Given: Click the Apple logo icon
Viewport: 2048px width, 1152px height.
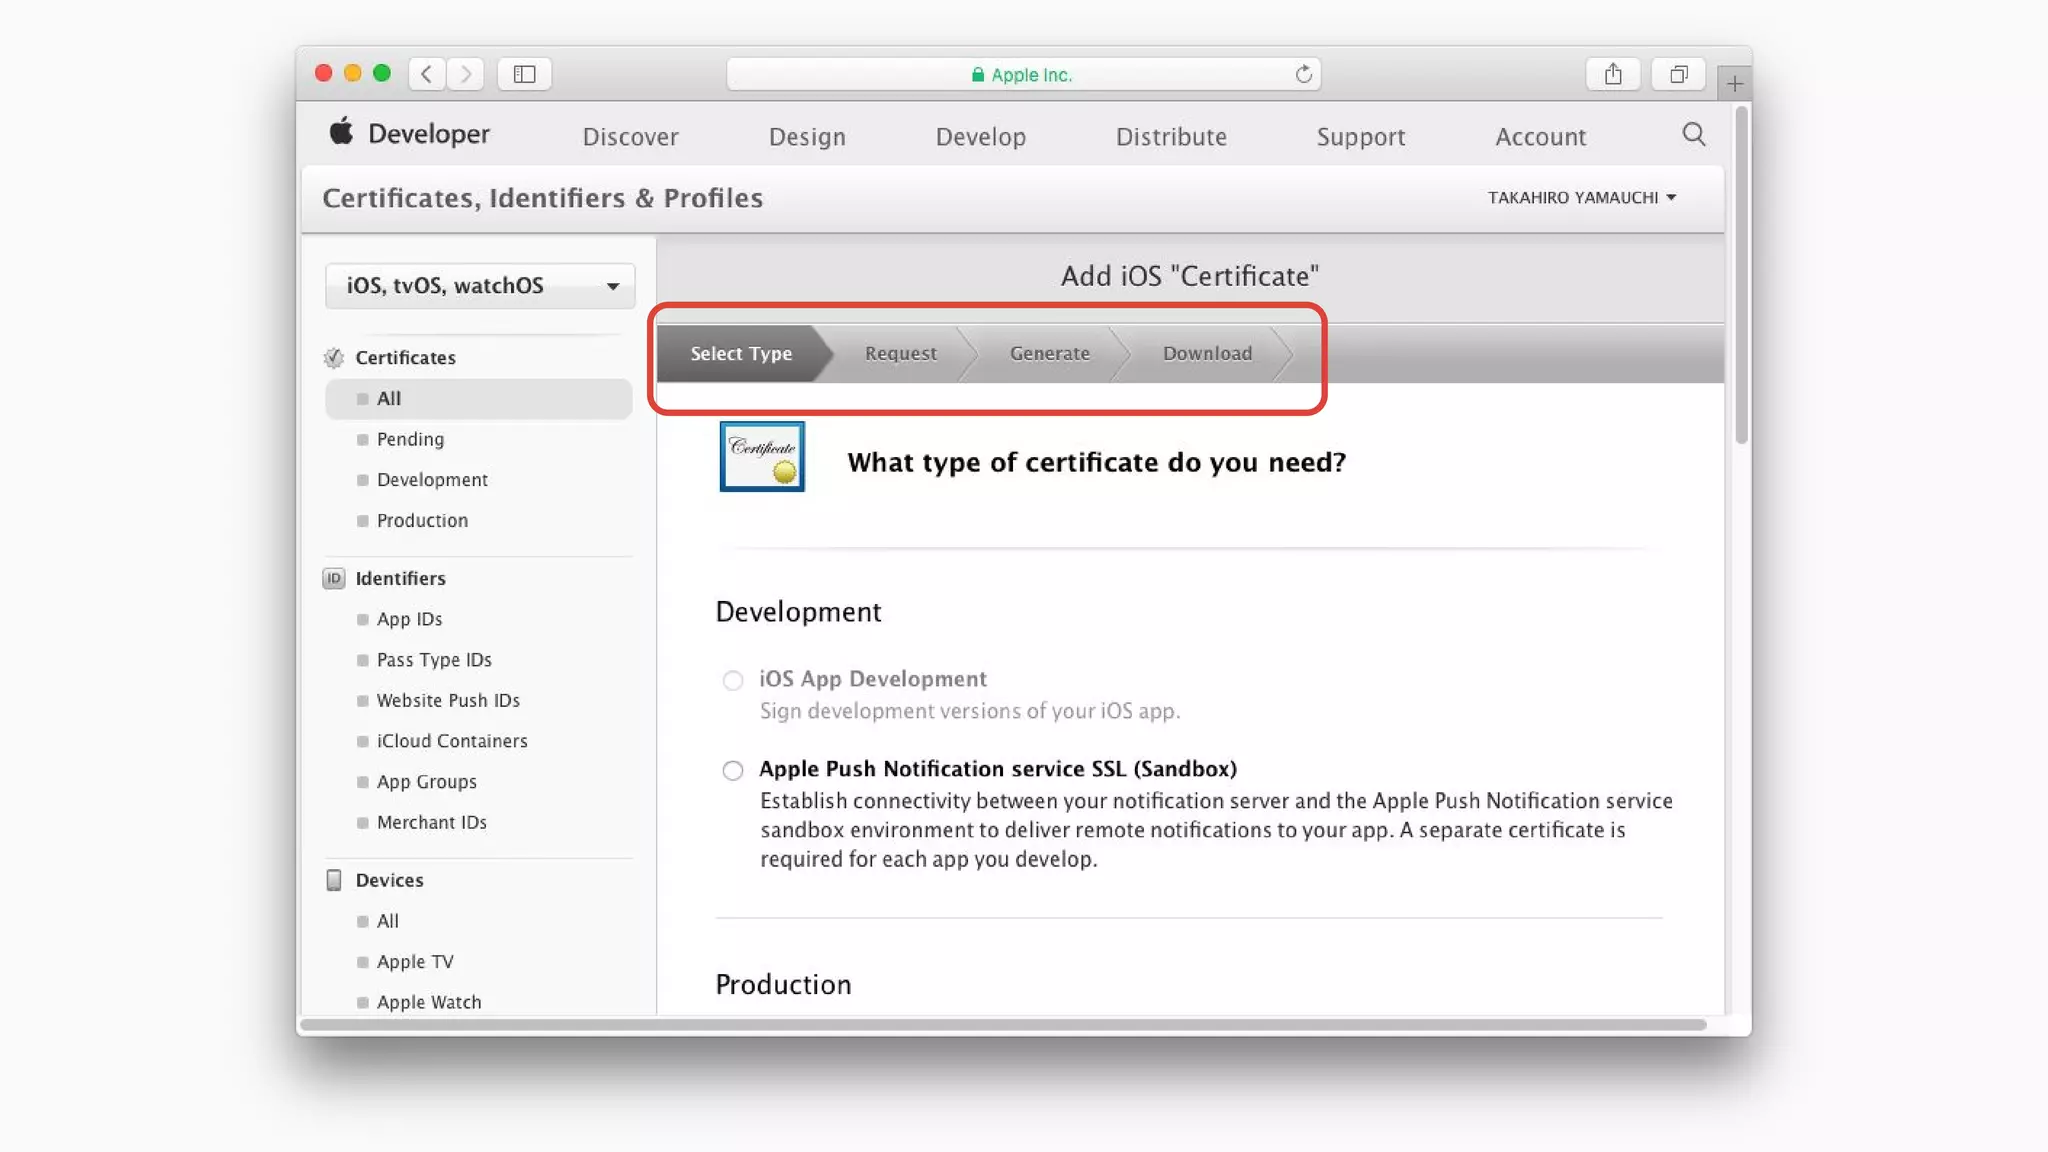Looking at the screenshot, I should coord(341,132).
